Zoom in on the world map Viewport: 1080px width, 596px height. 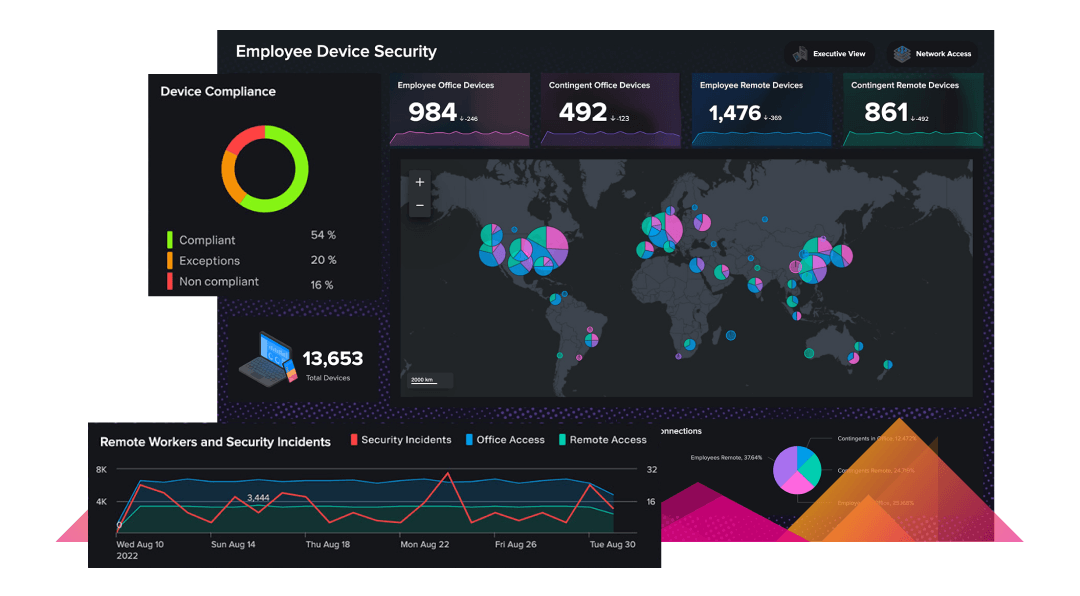pyautogui.click(x=420, y=182)
